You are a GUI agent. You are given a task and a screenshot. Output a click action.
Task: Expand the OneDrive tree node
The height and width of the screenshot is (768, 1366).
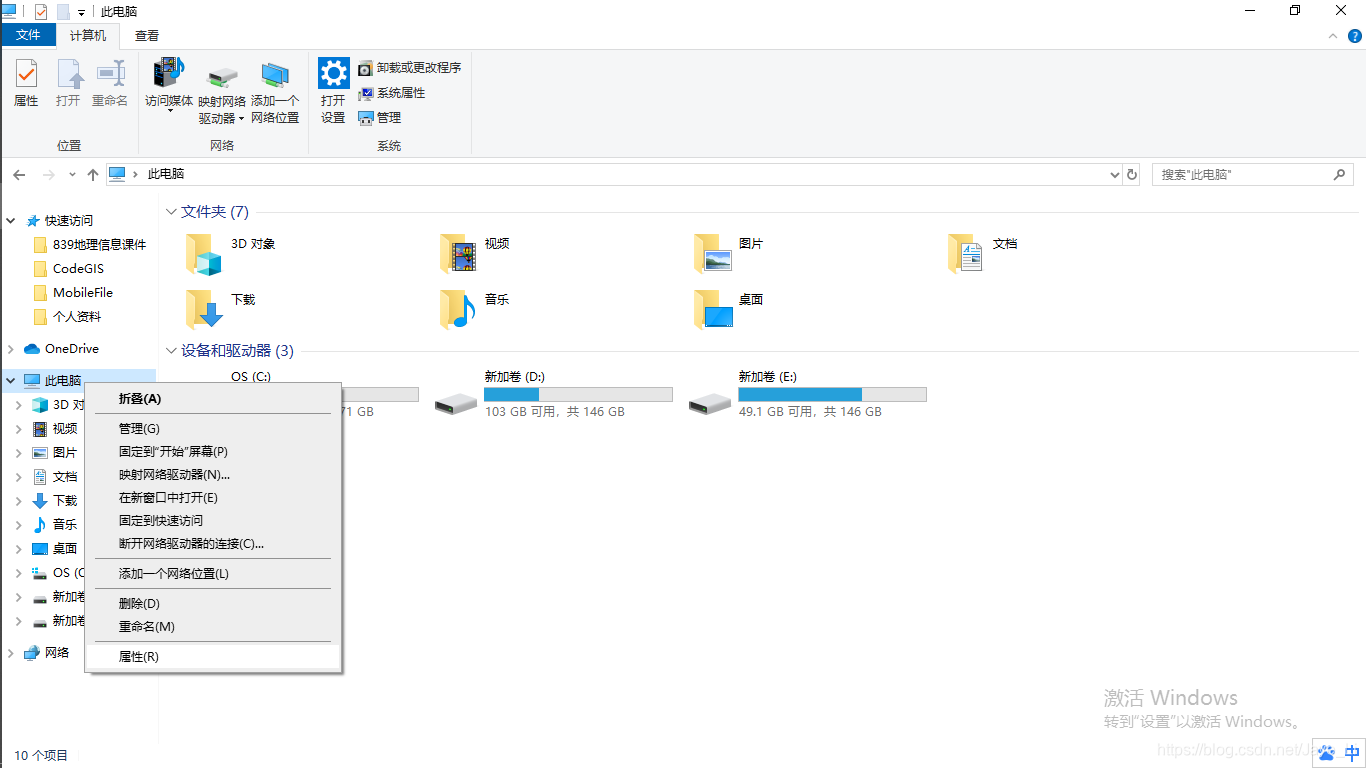(11, 349)
